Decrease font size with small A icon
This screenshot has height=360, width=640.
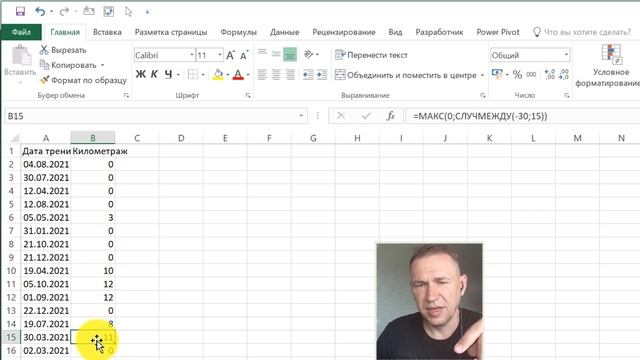[x=244, y=55]
